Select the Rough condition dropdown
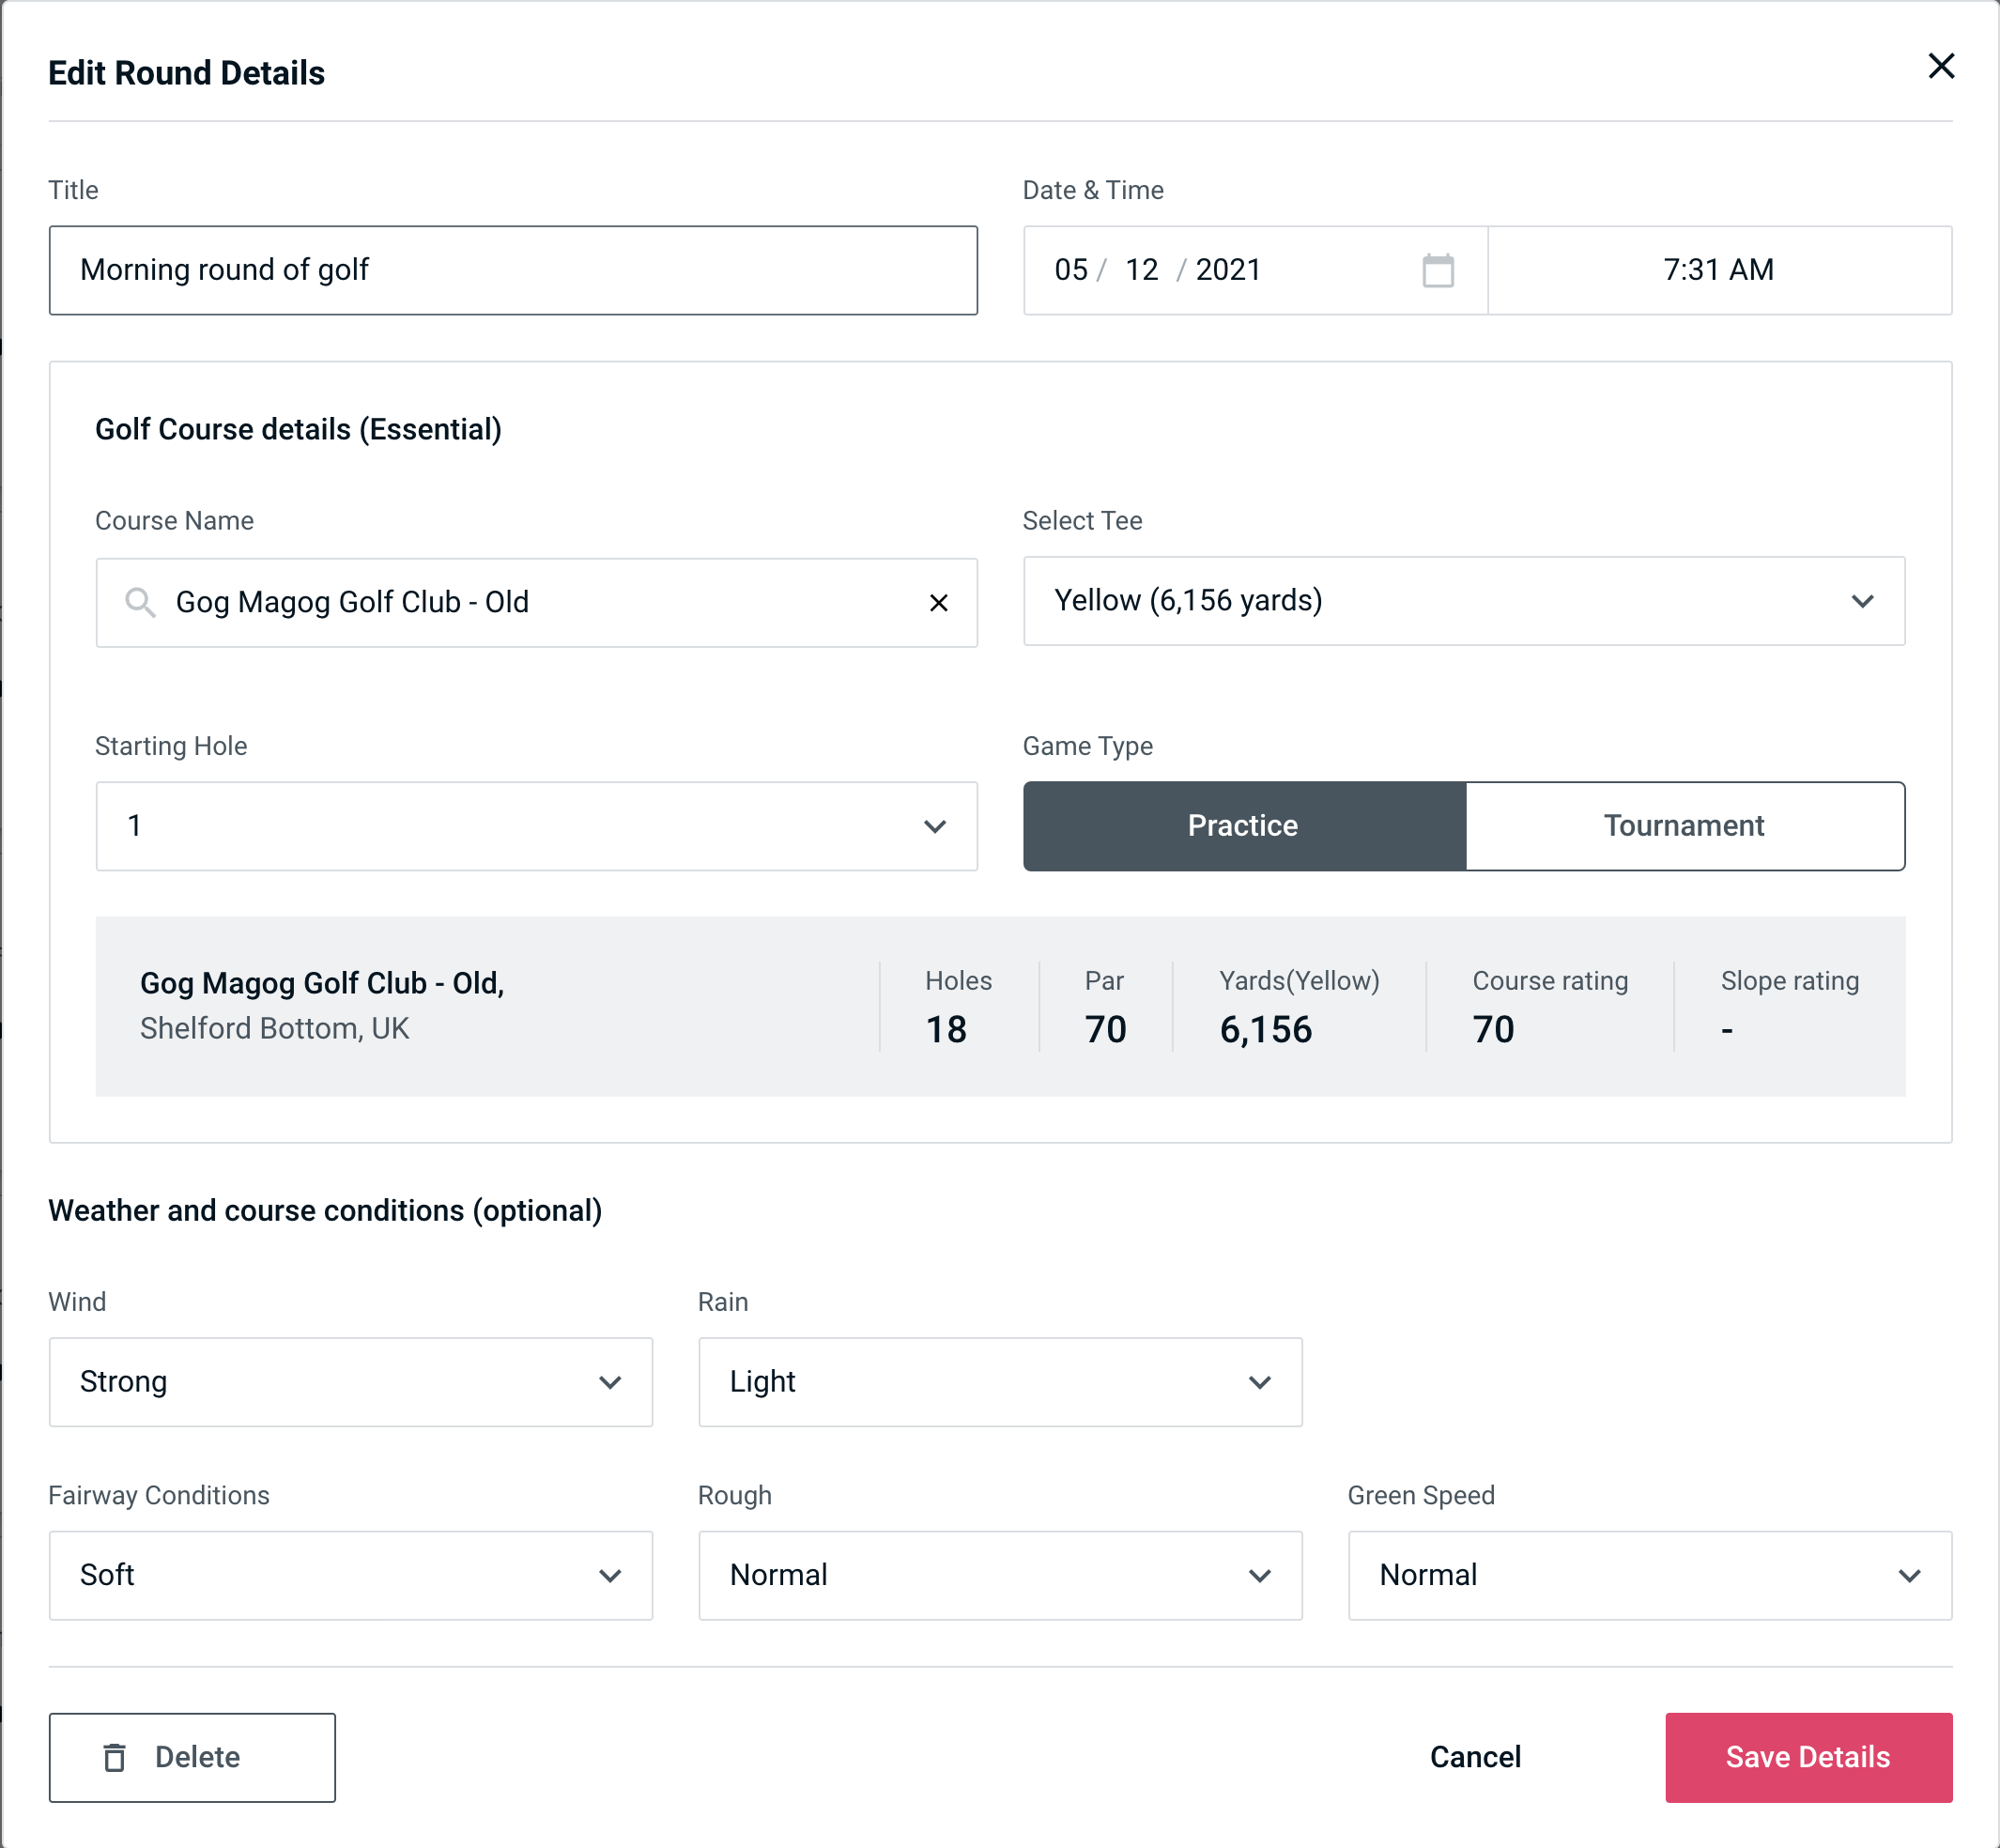This screenshot has height=1848, width=2000. [x=1002, y=1575]
